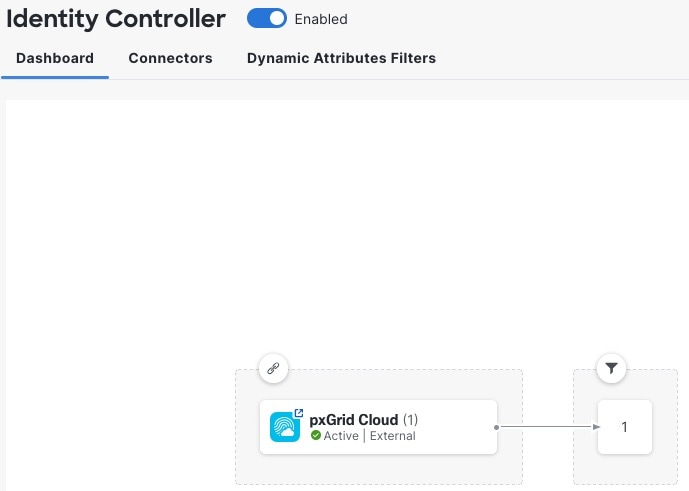Switch to the Connectors tab
Viewport: 689px width, 491px height.
point(170,58)
